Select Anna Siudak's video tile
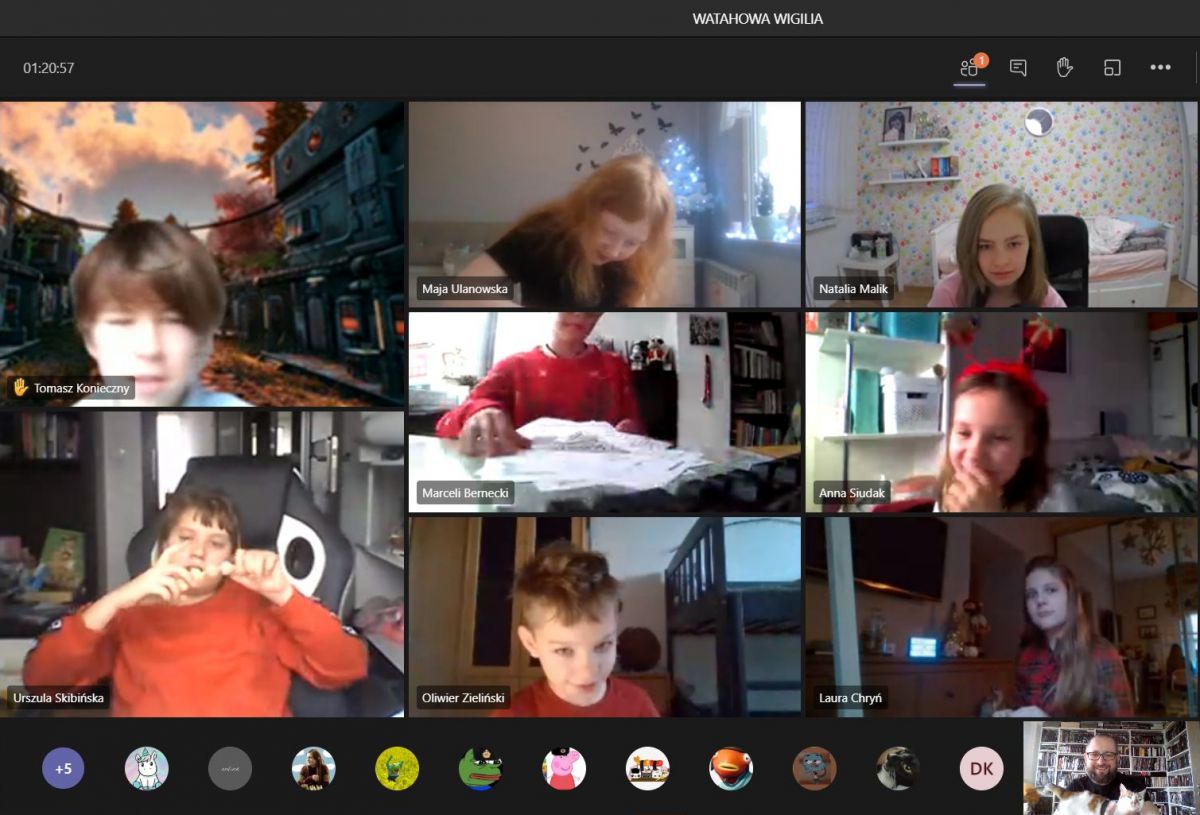 coord(1001,412)
